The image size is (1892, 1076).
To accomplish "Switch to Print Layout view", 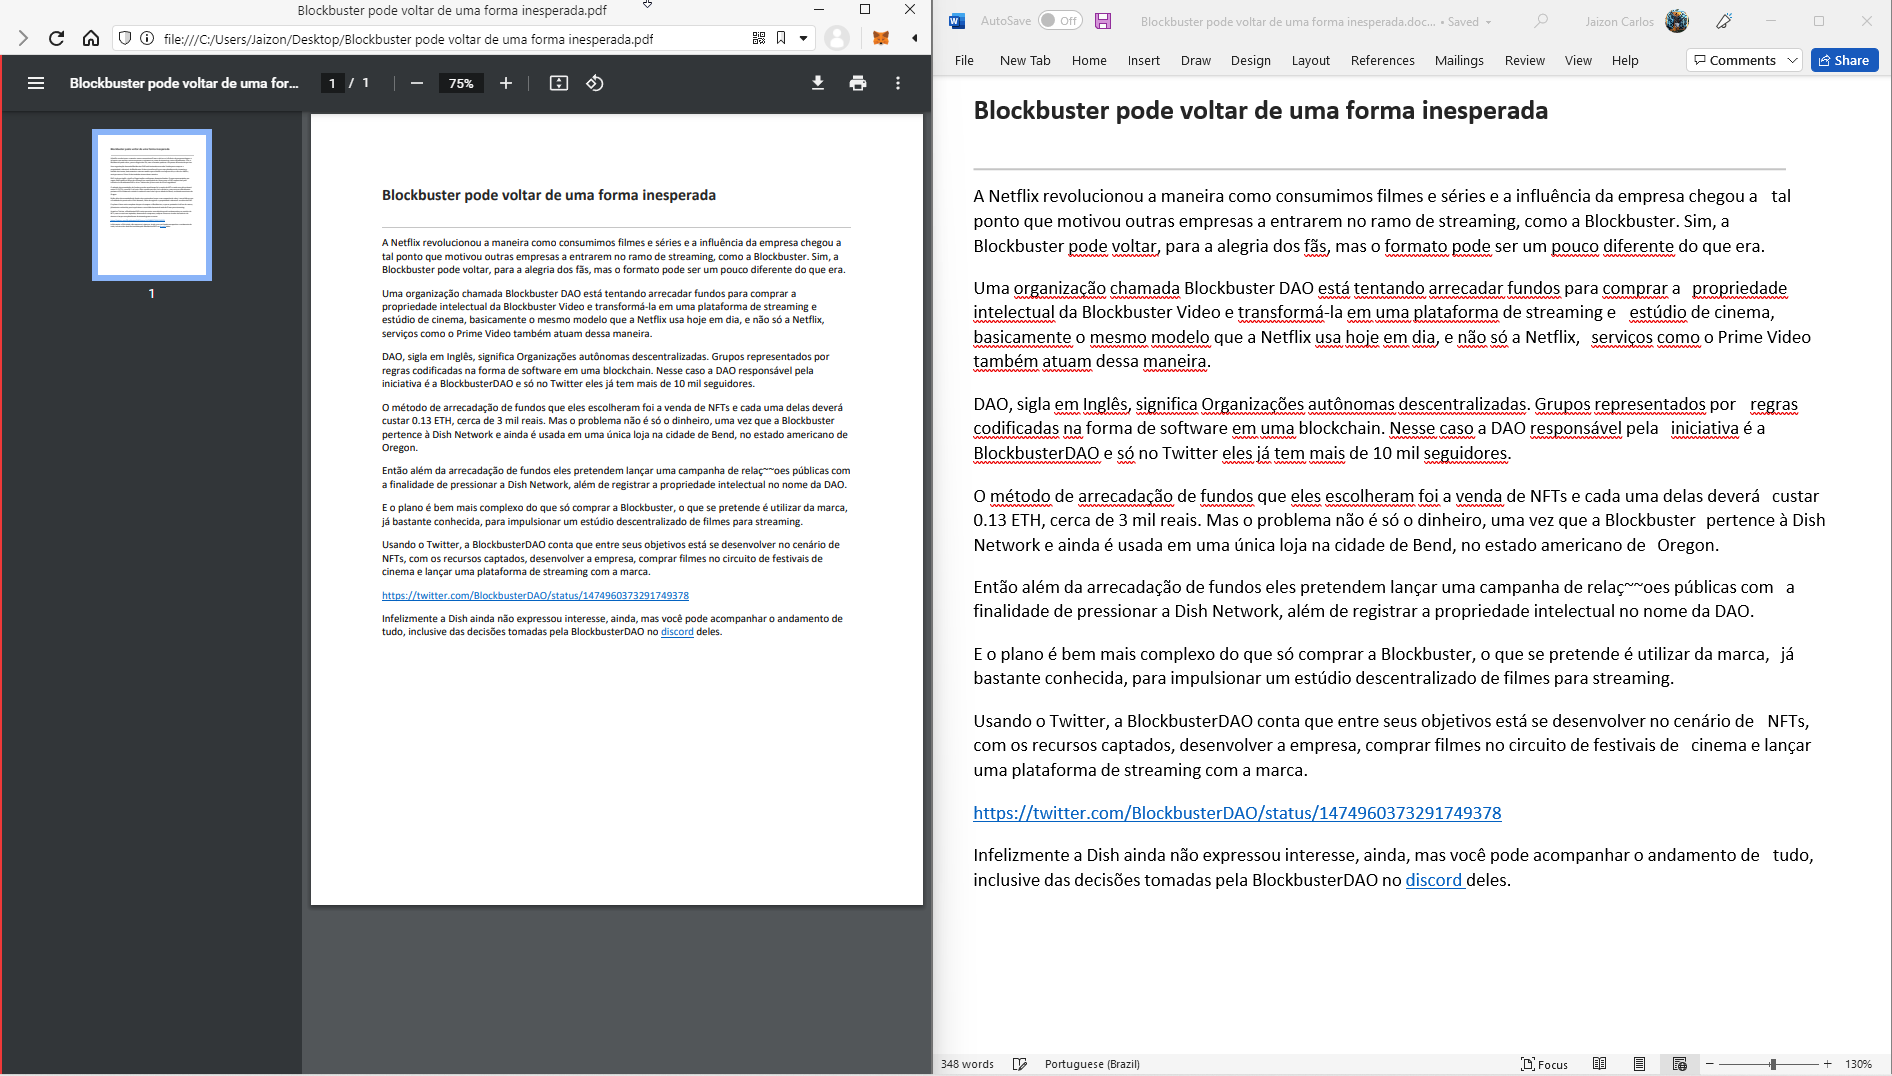I will pyautogui.click(x=1639, y=1064).
